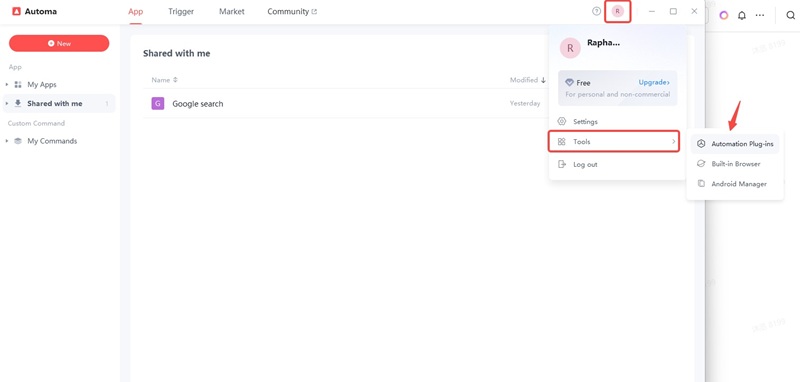The image size is (800, 382).
Task: Click the purple G Google search app icon
Action: click(158, 104)
